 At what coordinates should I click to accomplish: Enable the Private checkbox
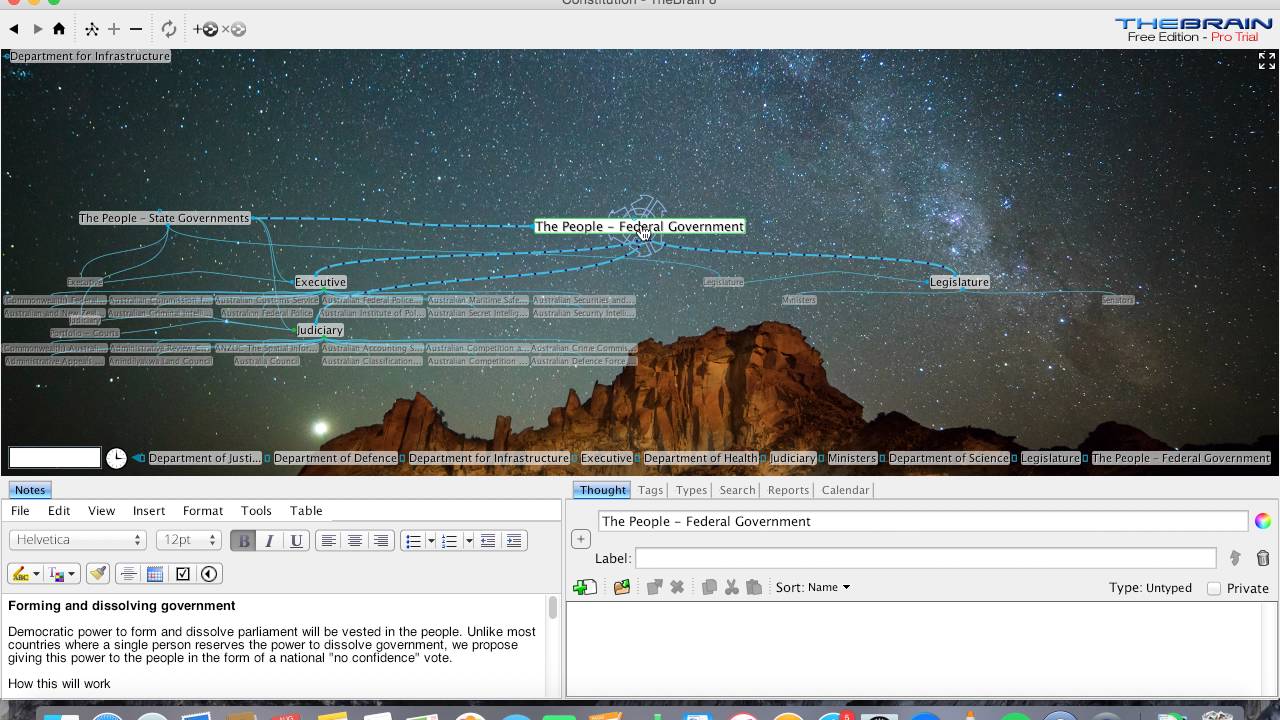point(1214,588)
